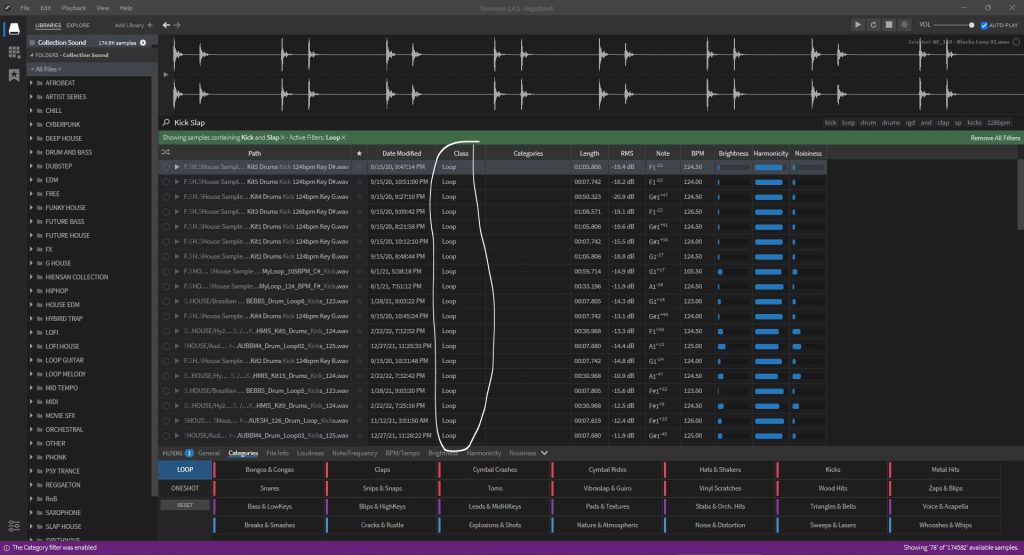The width and height of the screenshot is (1024, 555).
Task: Collapse the FOLDERS - Collection Sound section
Action: [31, 56]
